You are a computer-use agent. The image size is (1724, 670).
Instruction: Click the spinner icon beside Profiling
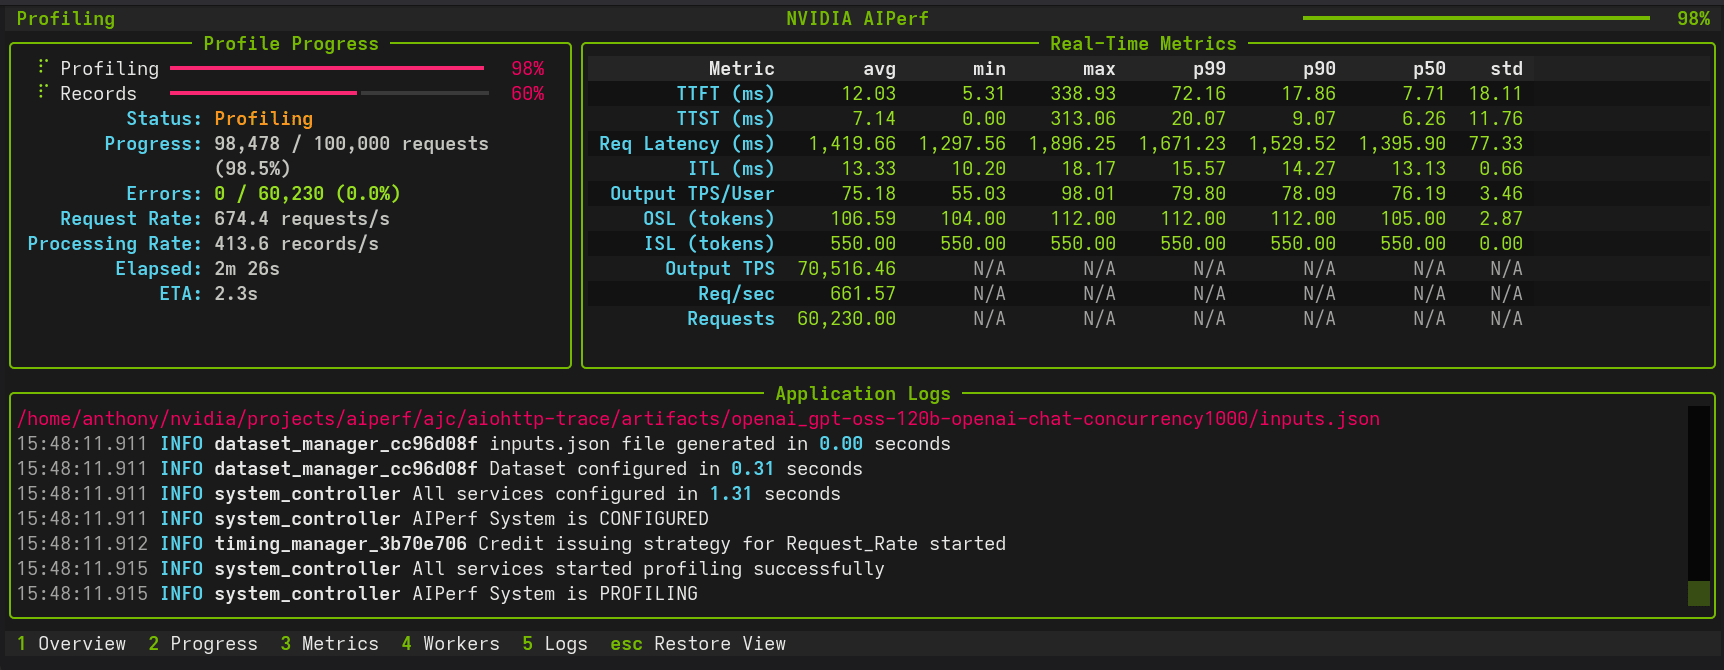tap(43, 67)
